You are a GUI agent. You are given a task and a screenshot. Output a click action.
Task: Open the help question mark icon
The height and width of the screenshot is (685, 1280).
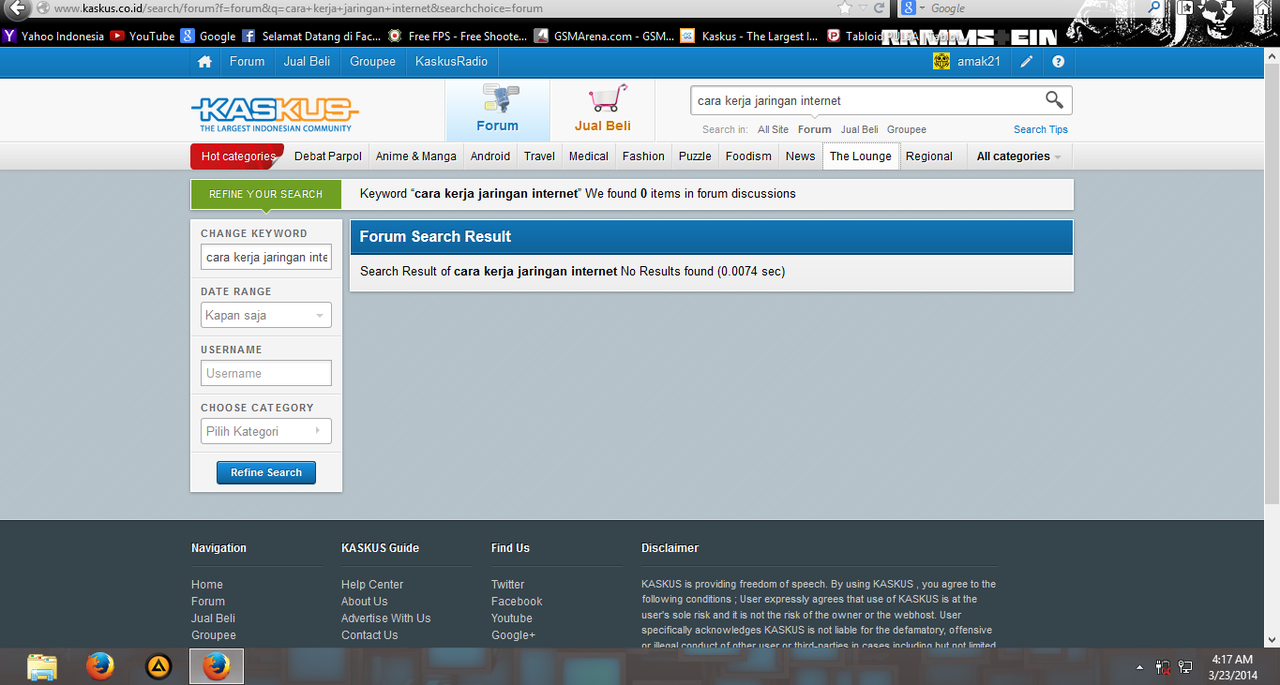(x=1058, y=62)
